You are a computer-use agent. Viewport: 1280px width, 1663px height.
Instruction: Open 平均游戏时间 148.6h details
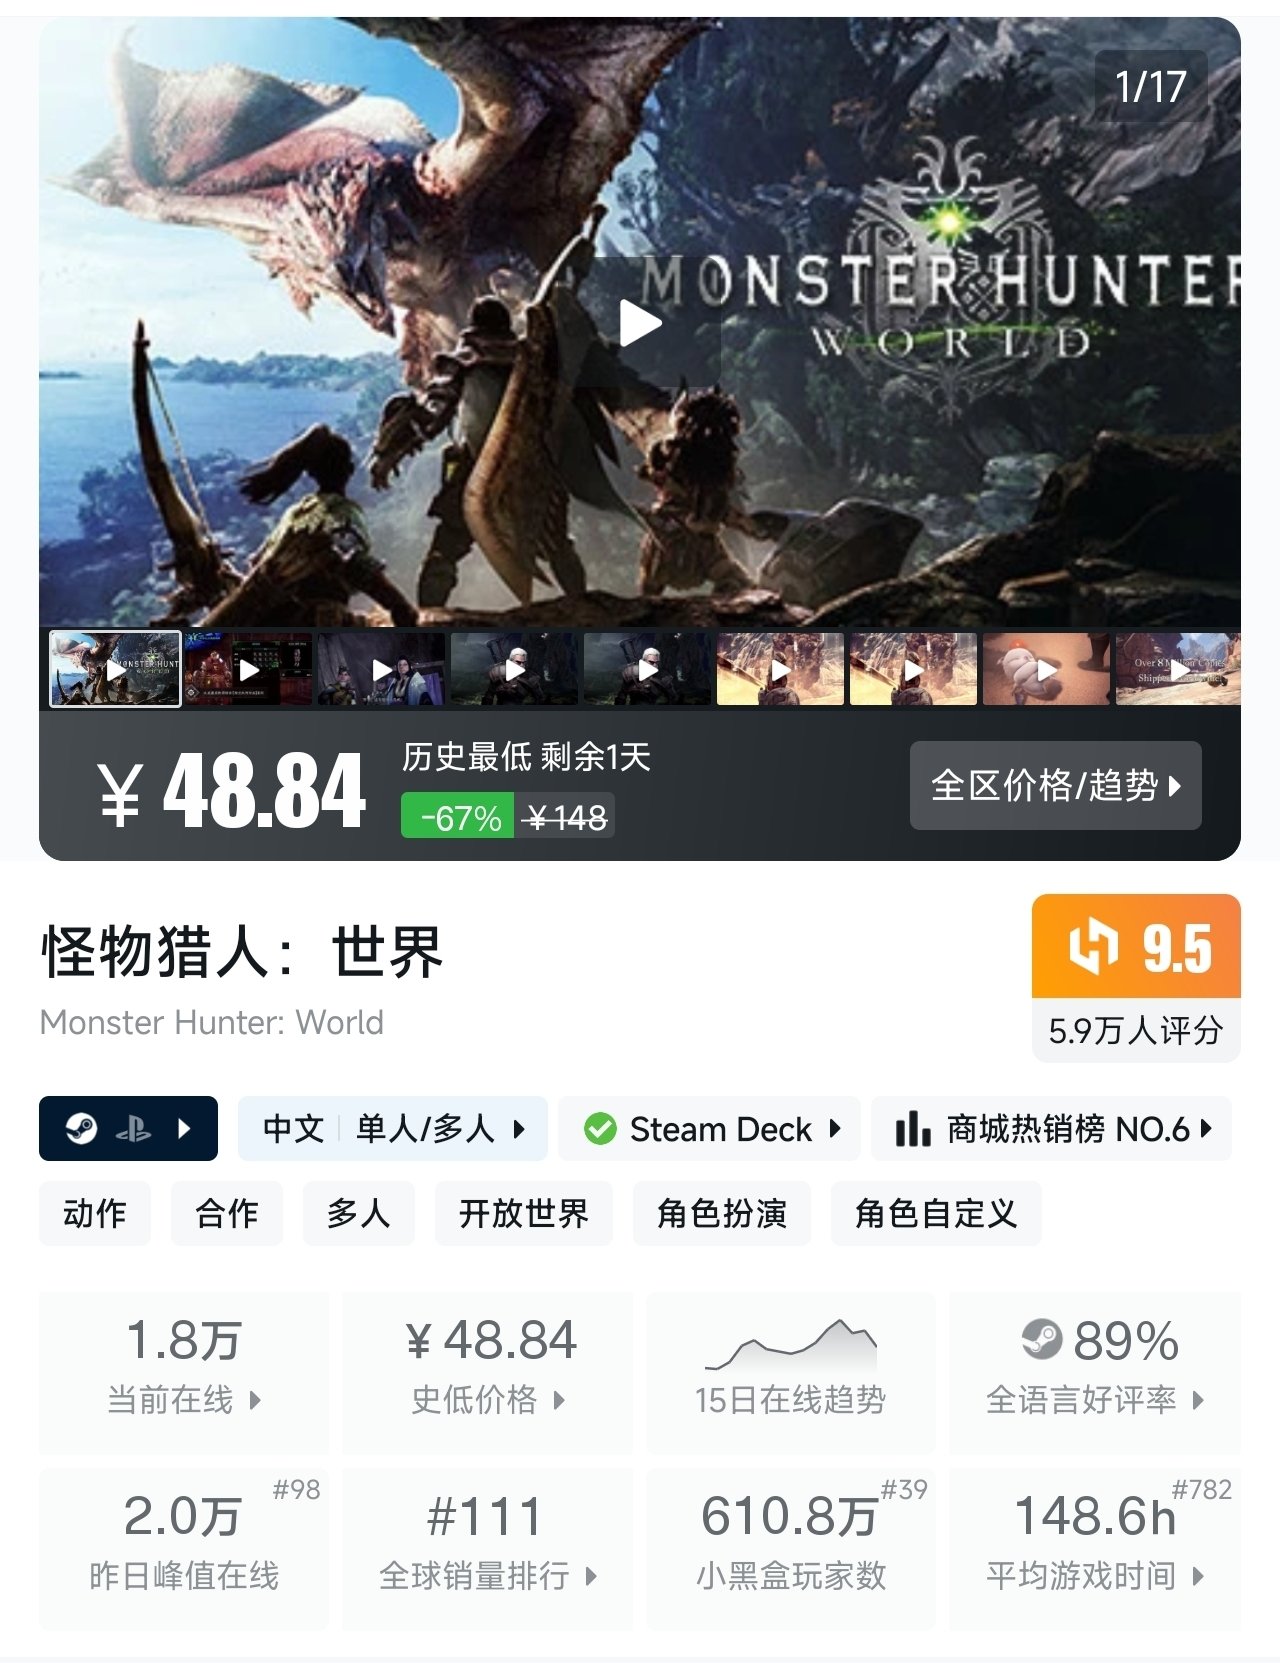pos(1095,1548)
